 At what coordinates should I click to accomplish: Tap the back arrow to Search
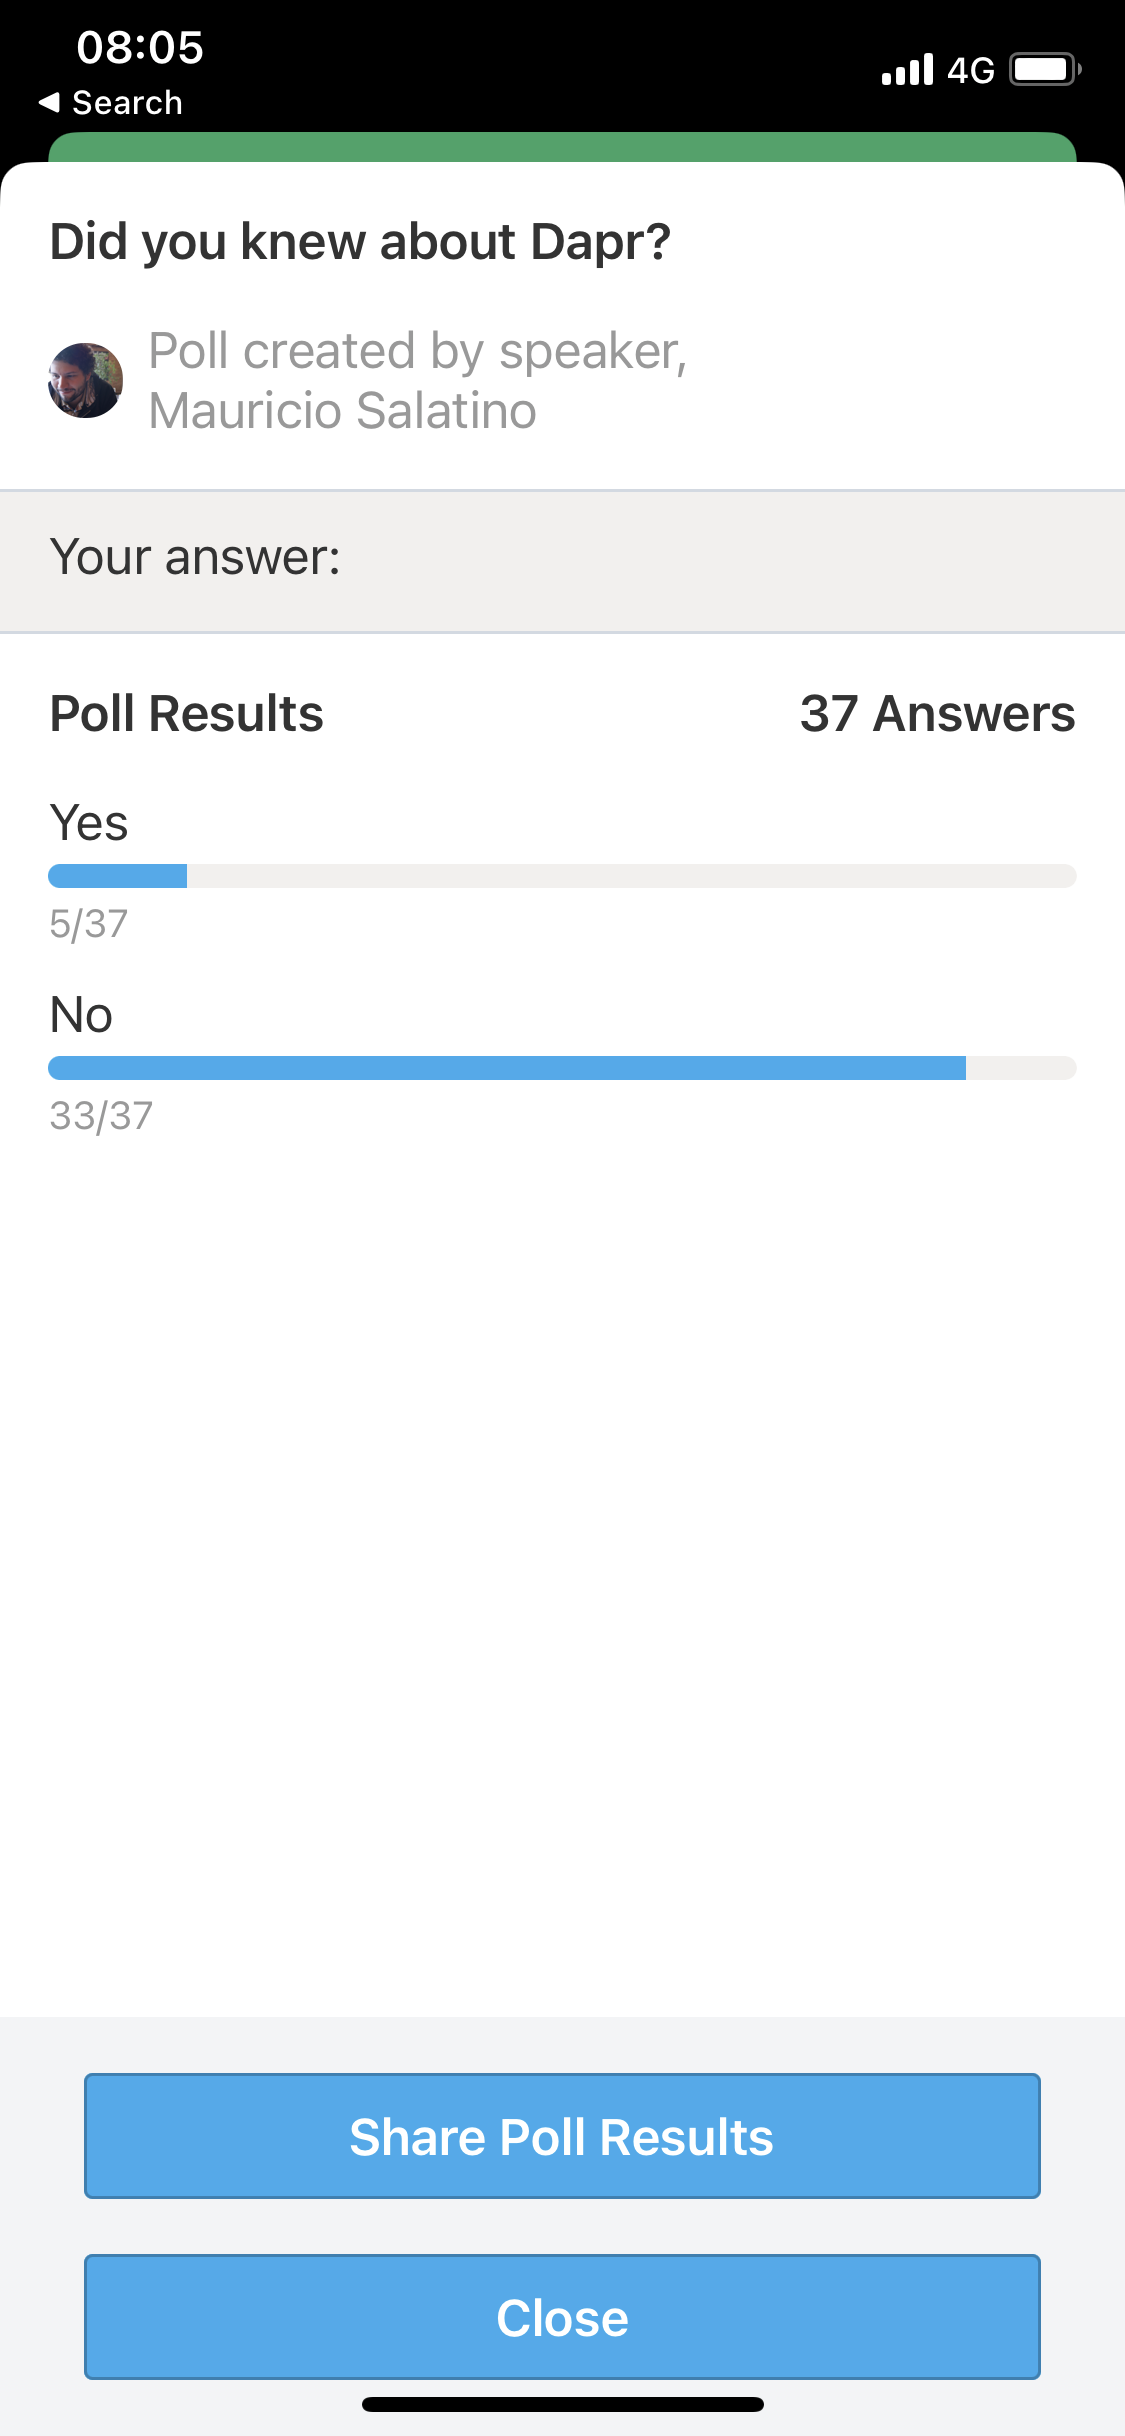[49, 102]
